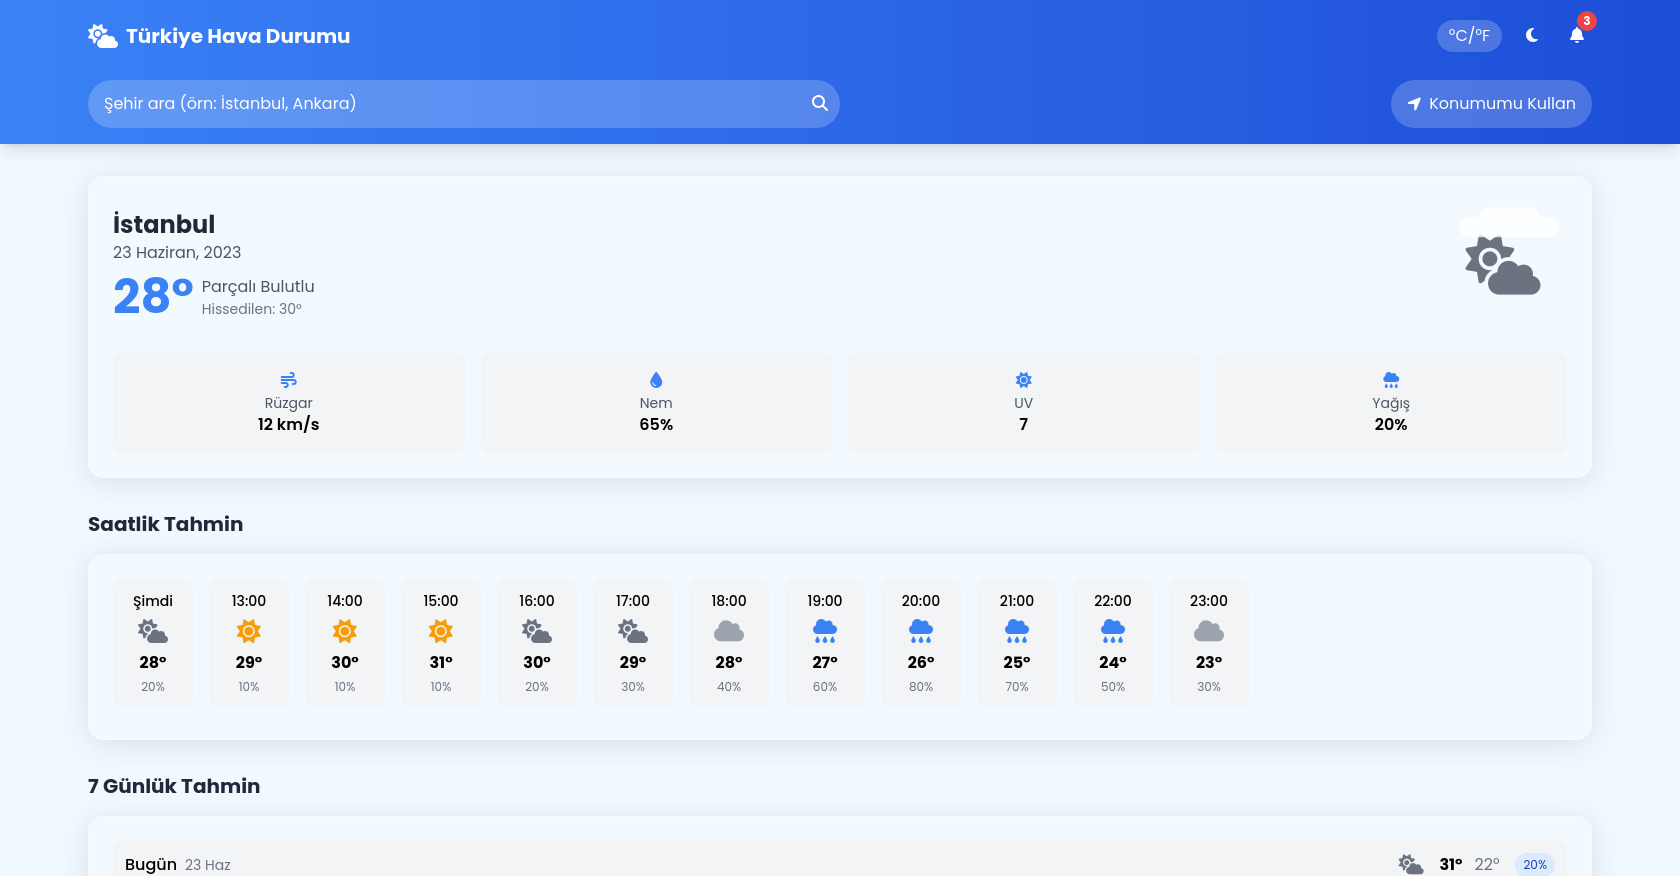
Task: Select the Şimdi hourly forecast card
Action: pyautogui.click(x=153, y=642)
